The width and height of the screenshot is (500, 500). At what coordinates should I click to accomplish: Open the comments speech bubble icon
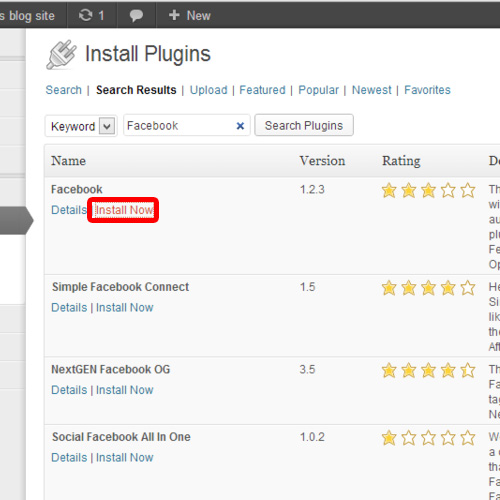(136, 16)
